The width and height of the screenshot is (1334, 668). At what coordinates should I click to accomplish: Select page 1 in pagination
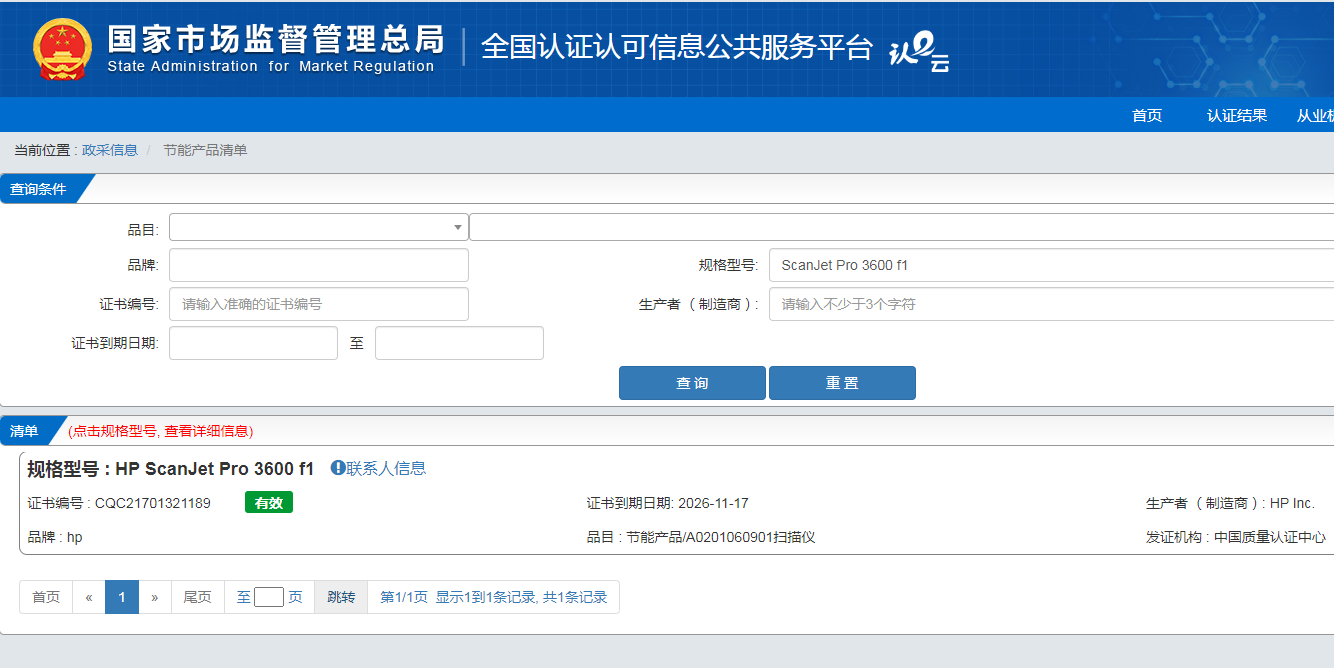(122, 597)
